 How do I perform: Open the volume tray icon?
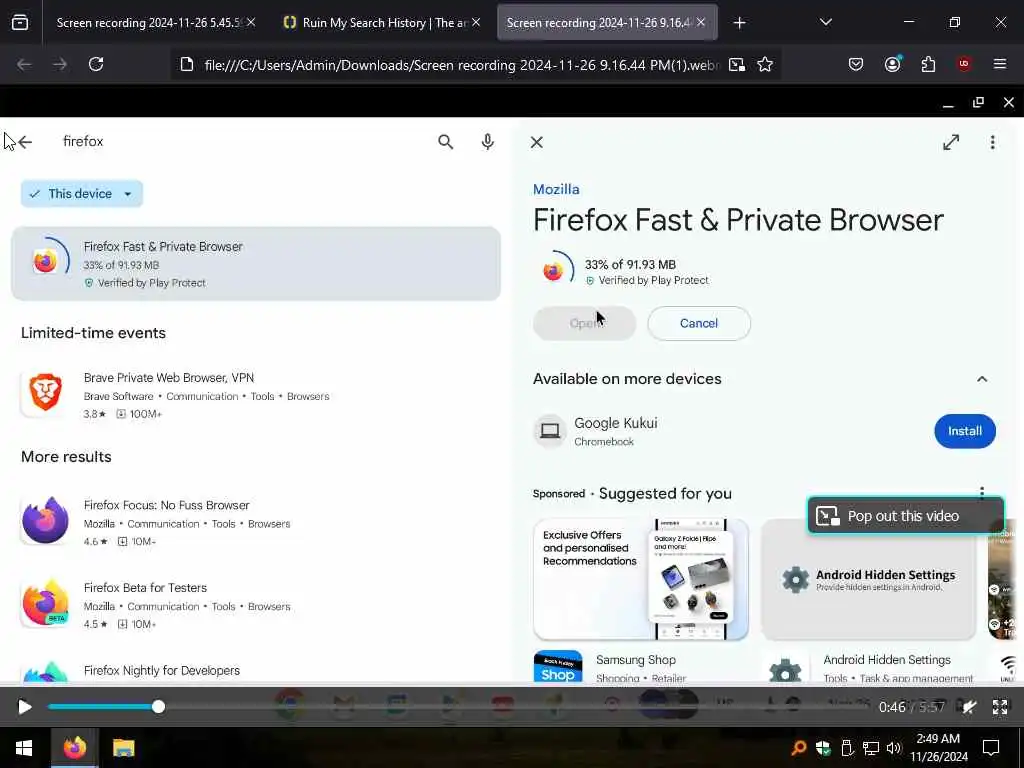click(893, 748)
